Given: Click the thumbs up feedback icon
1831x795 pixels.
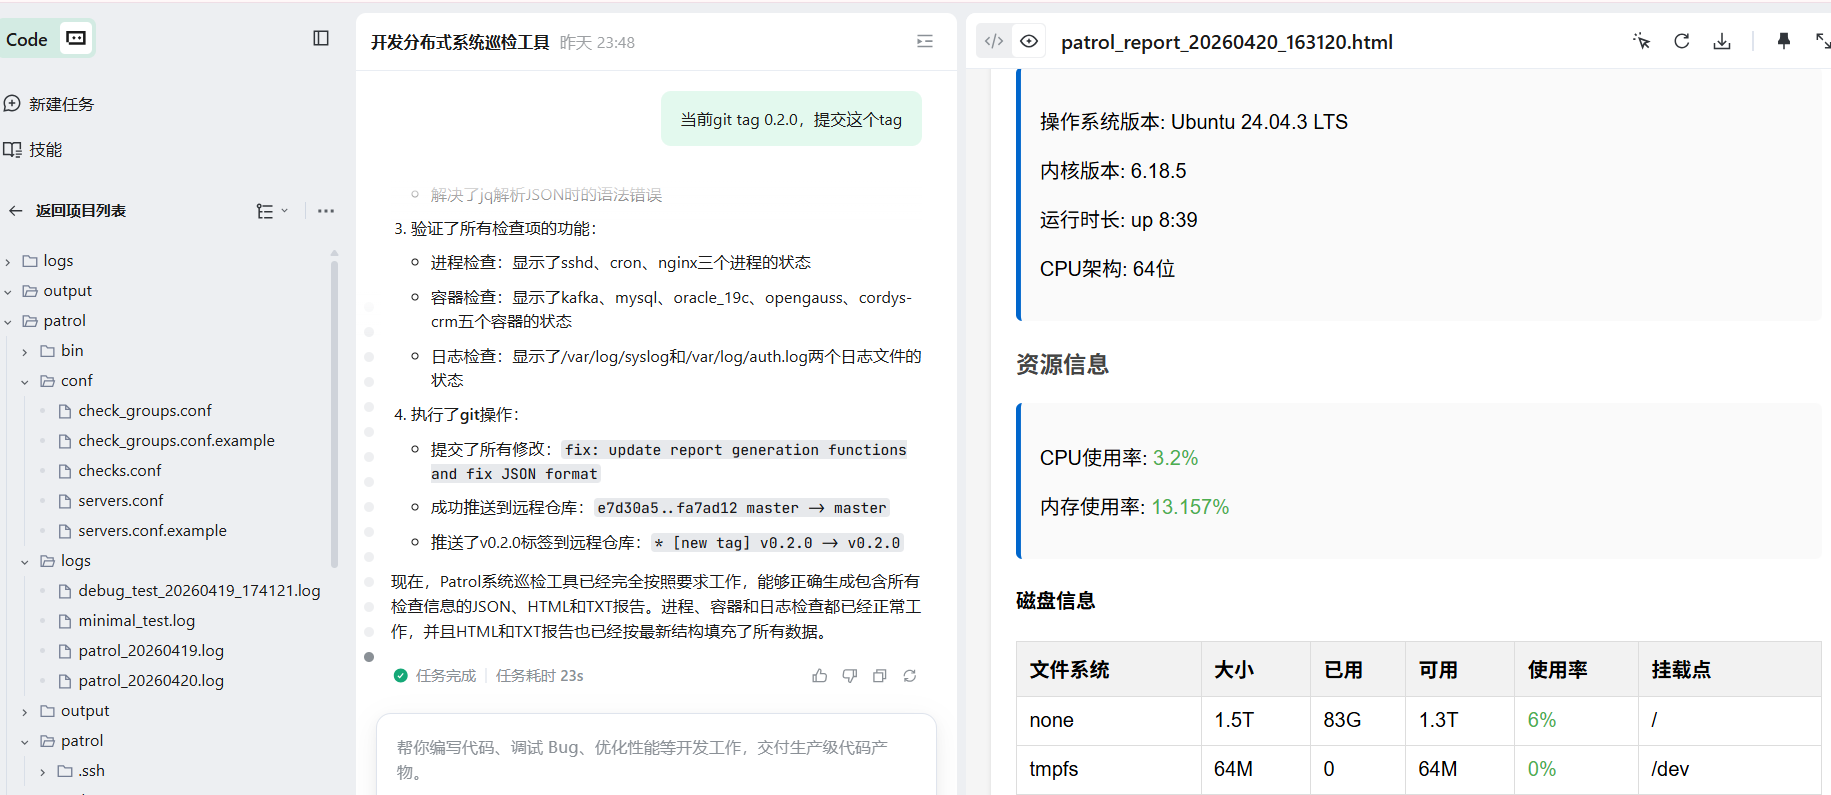Looking at the screenshot, I should pyautogui.click(x=820, y=676).
